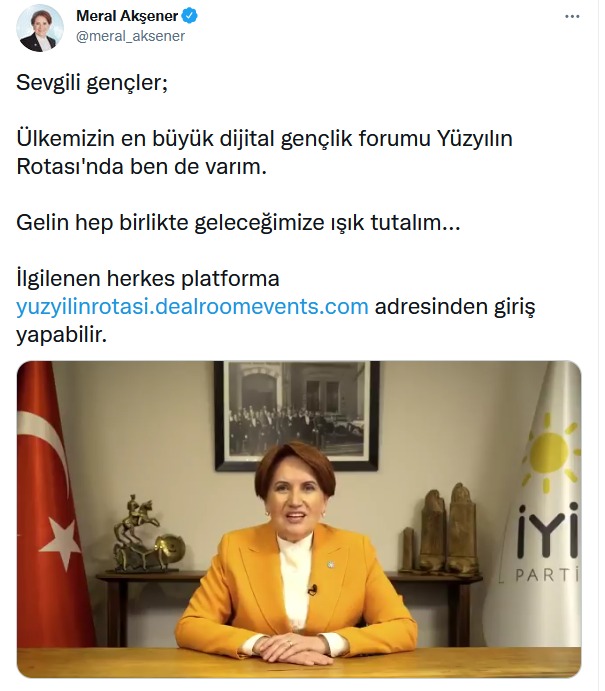Click the "Ülkemizin en büyük dijital" sentence
Viewport: 605px width, 691px height.
pos(264,152)
